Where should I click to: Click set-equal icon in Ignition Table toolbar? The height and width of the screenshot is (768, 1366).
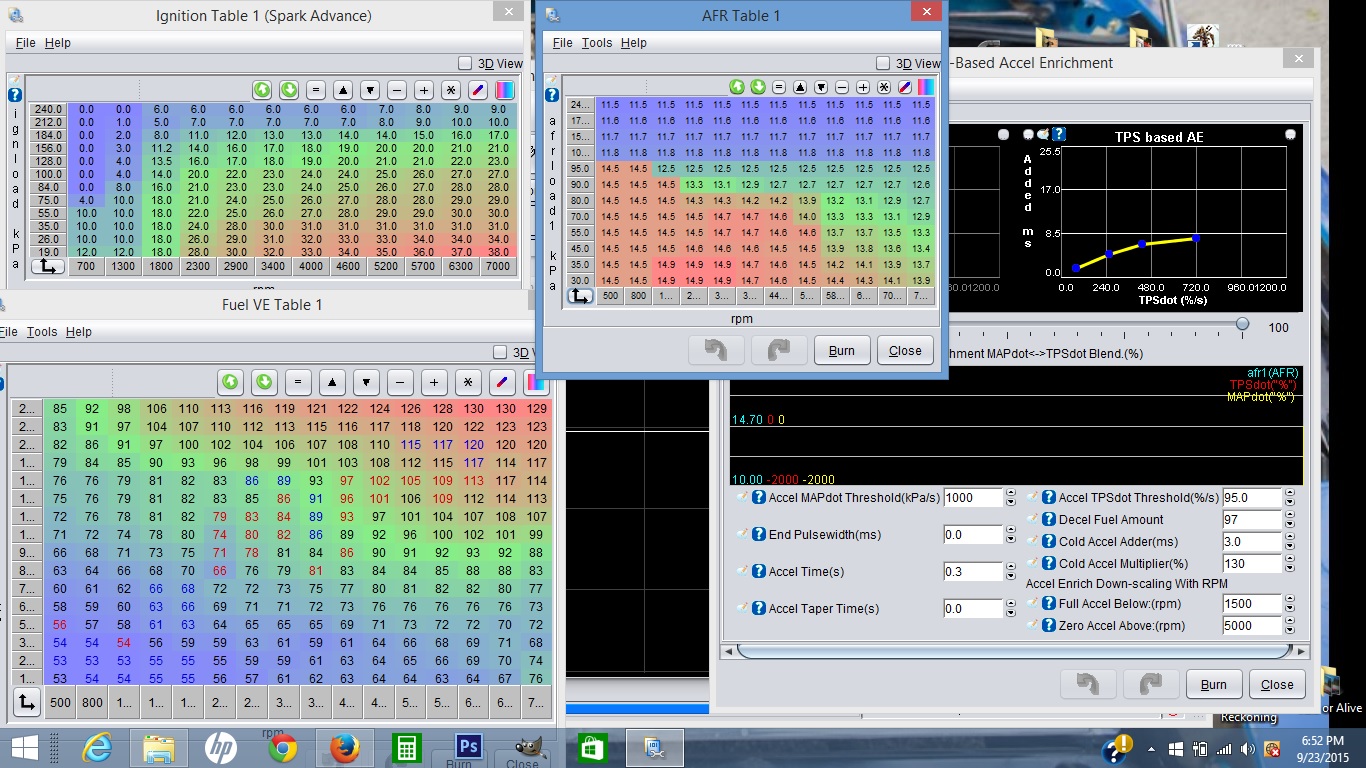coord(316,90)
